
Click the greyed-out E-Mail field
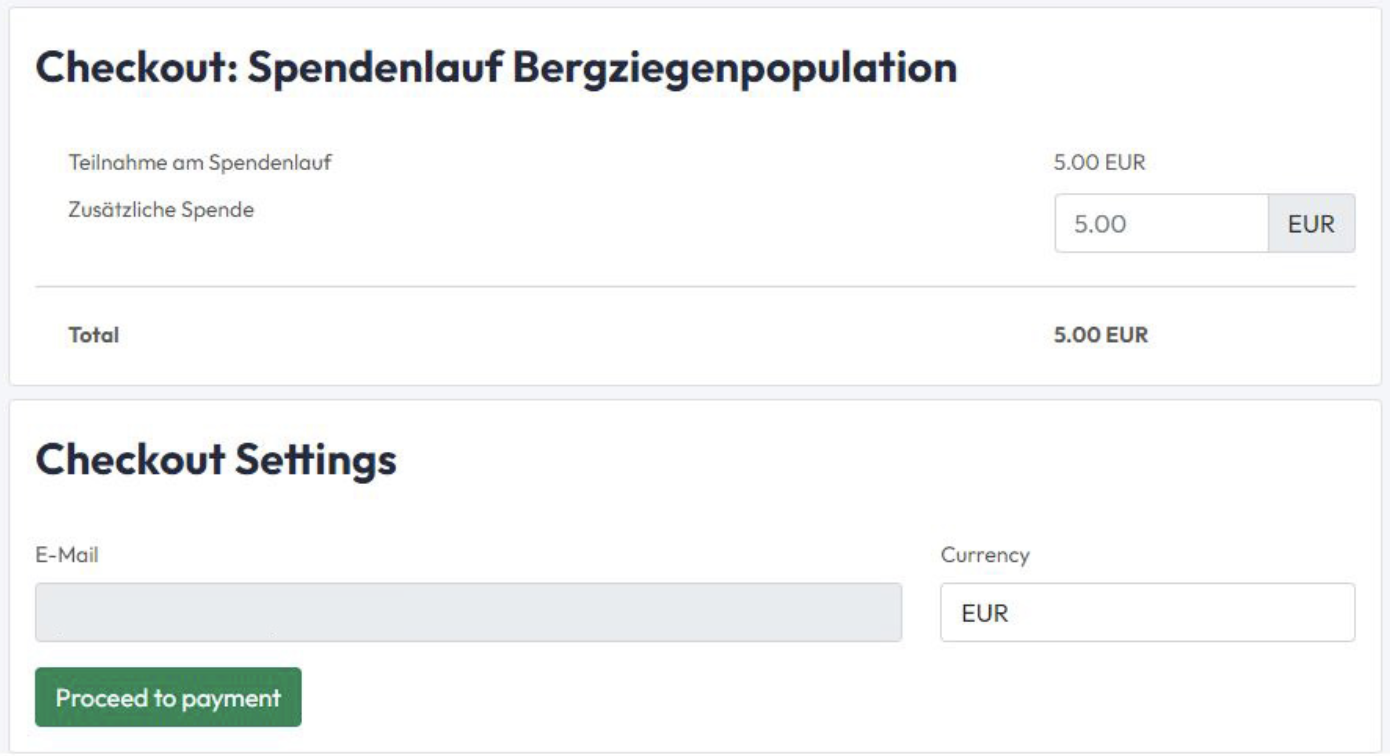(468, 612)
